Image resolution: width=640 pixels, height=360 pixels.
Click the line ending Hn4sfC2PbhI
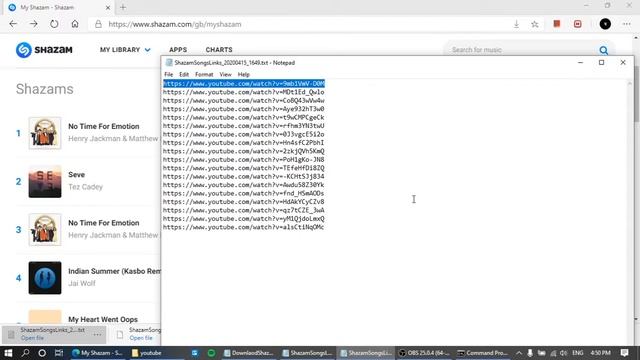click(x=244, y=143)
